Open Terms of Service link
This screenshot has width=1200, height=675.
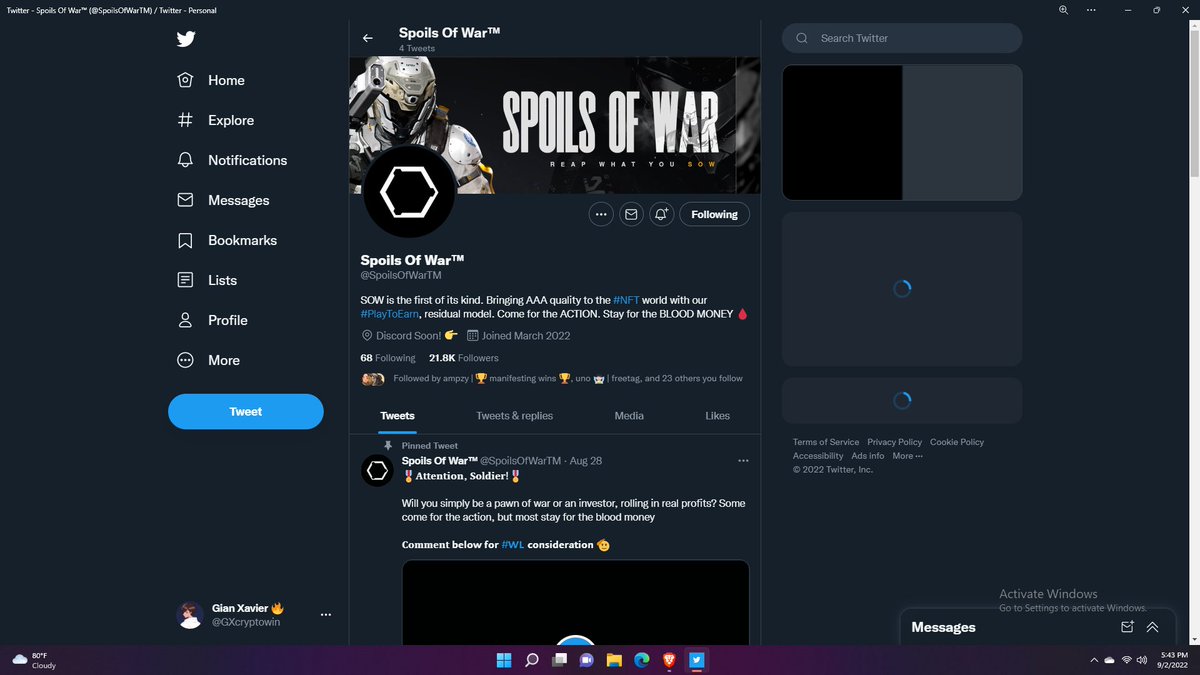(x=826, y=442)
